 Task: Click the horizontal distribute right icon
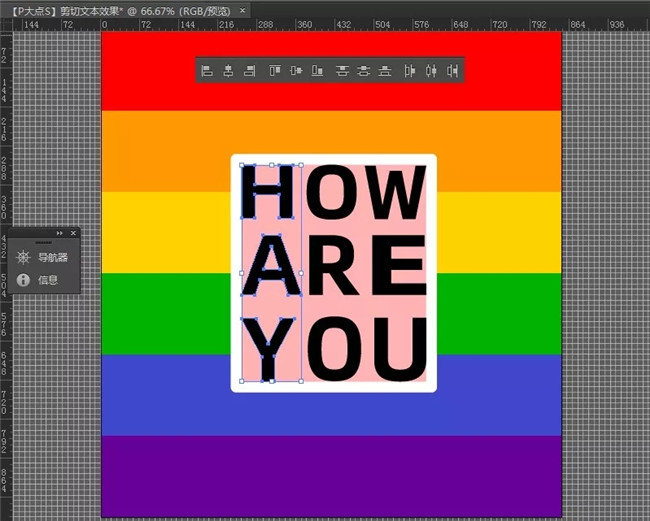pyautogui.click(x=453, y=71)
